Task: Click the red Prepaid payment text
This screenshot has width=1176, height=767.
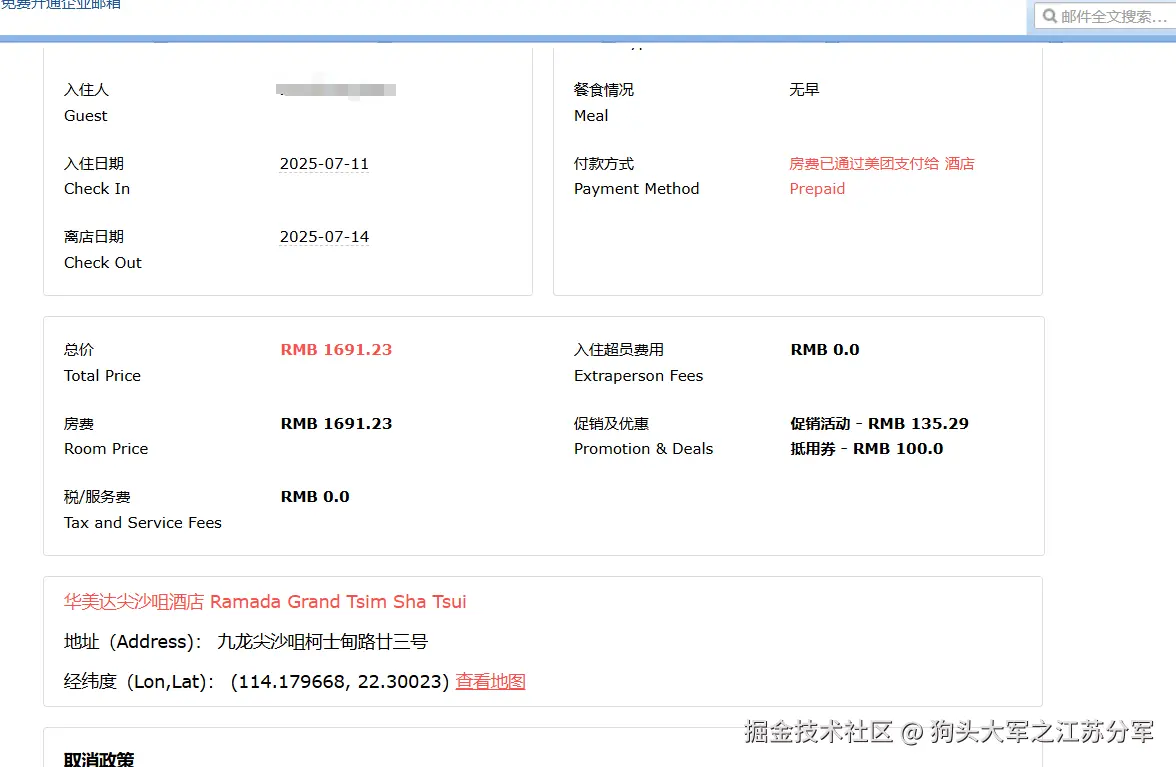Action: [817, 189]
